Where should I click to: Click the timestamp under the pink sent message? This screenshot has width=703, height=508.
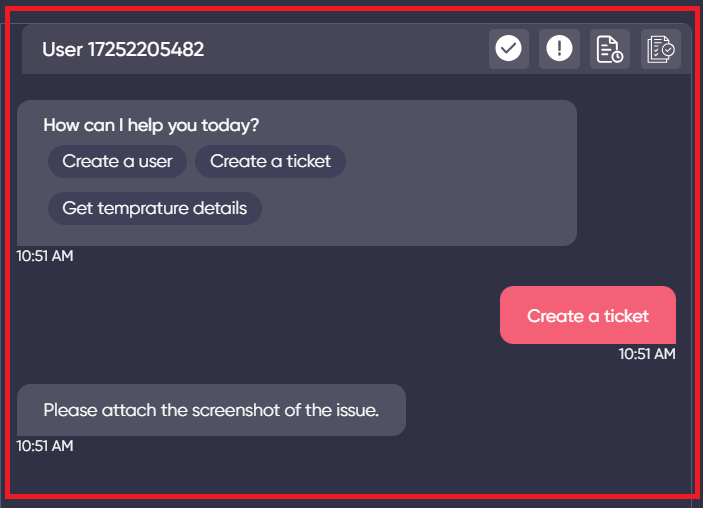(647, 353)
